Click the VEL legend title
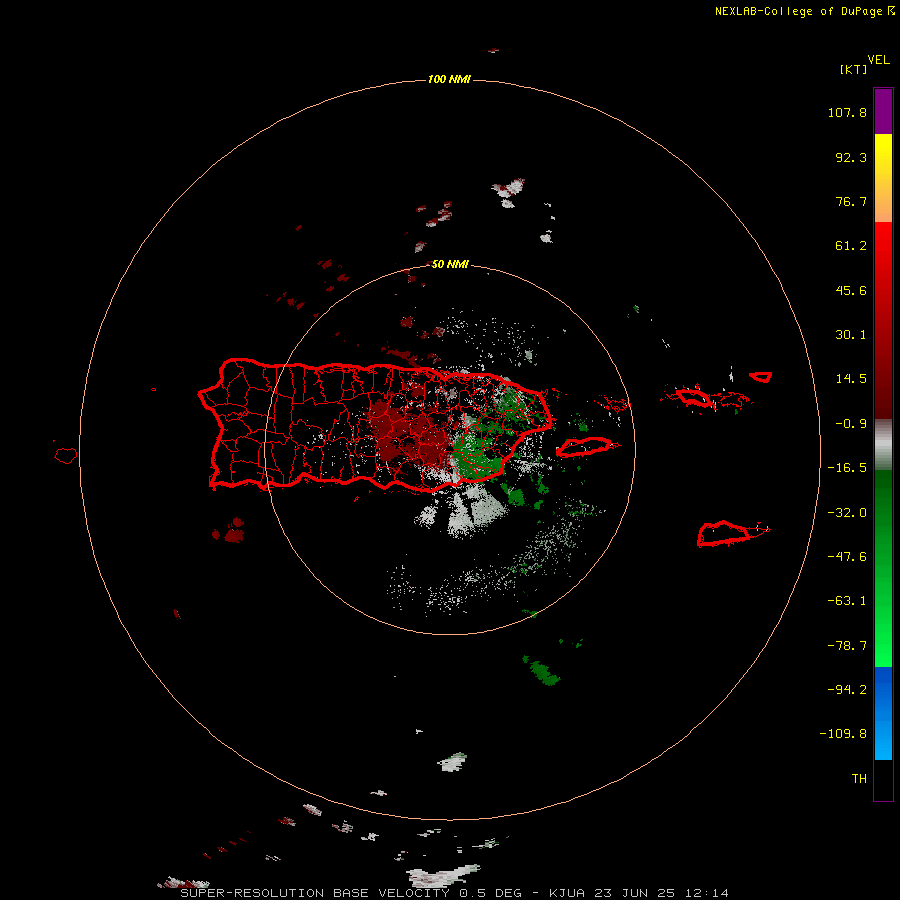Screen dimensions: 900x900 (878, 60)
